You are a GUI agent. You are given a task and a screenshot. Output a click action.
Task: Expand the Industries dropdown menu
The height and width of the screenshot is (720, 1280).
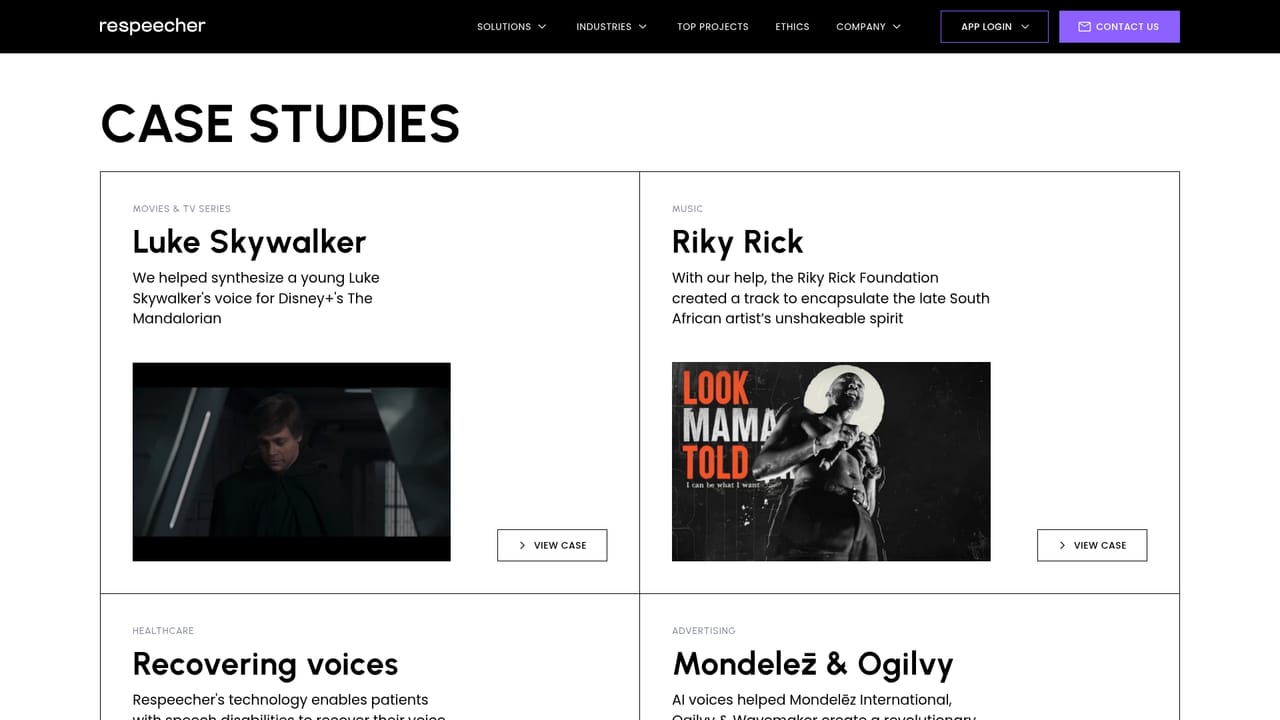point(612,27)
